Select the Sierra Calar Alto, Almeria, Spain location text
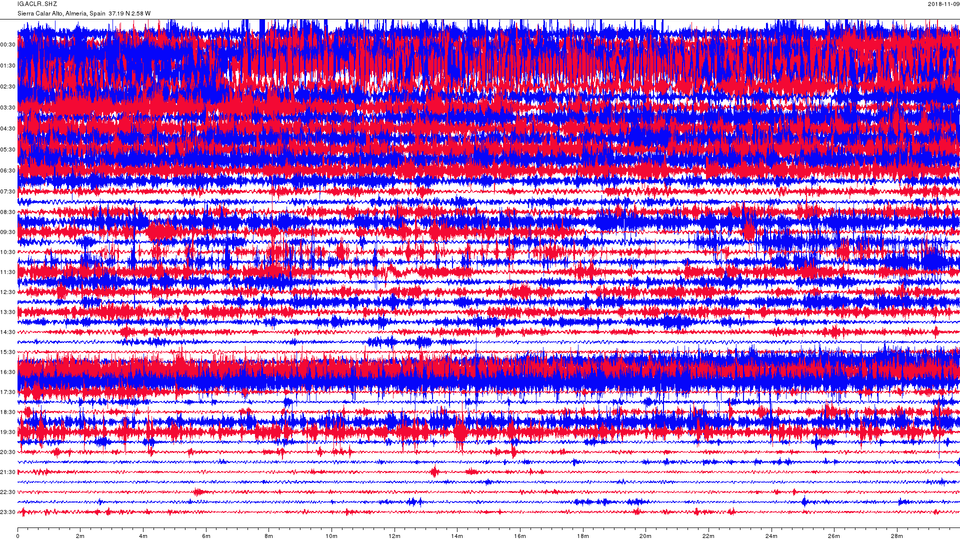Viewport: 960px width, 540px height. 61,13
